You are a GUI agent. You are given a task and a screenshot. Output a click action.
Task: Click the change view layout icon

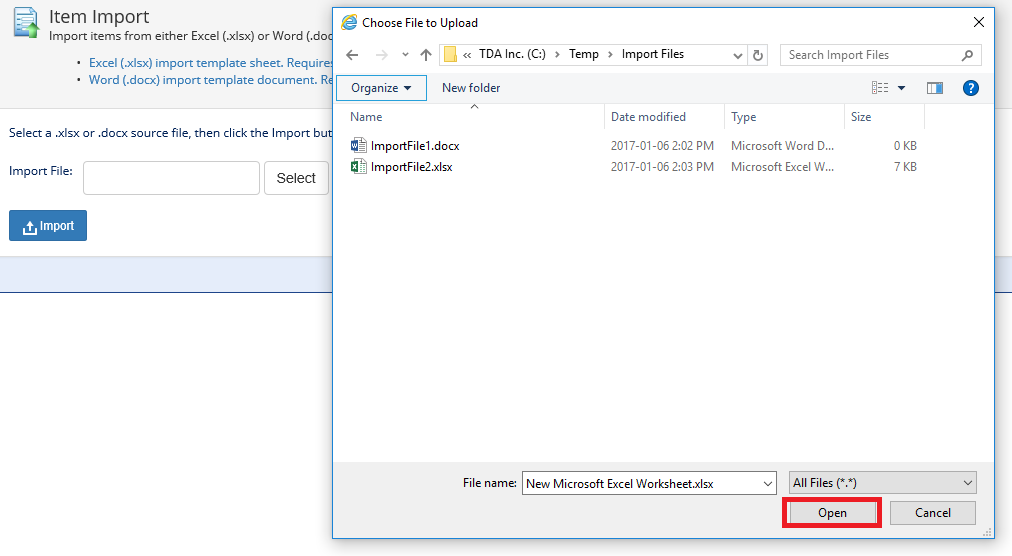(x=880, y=88)
